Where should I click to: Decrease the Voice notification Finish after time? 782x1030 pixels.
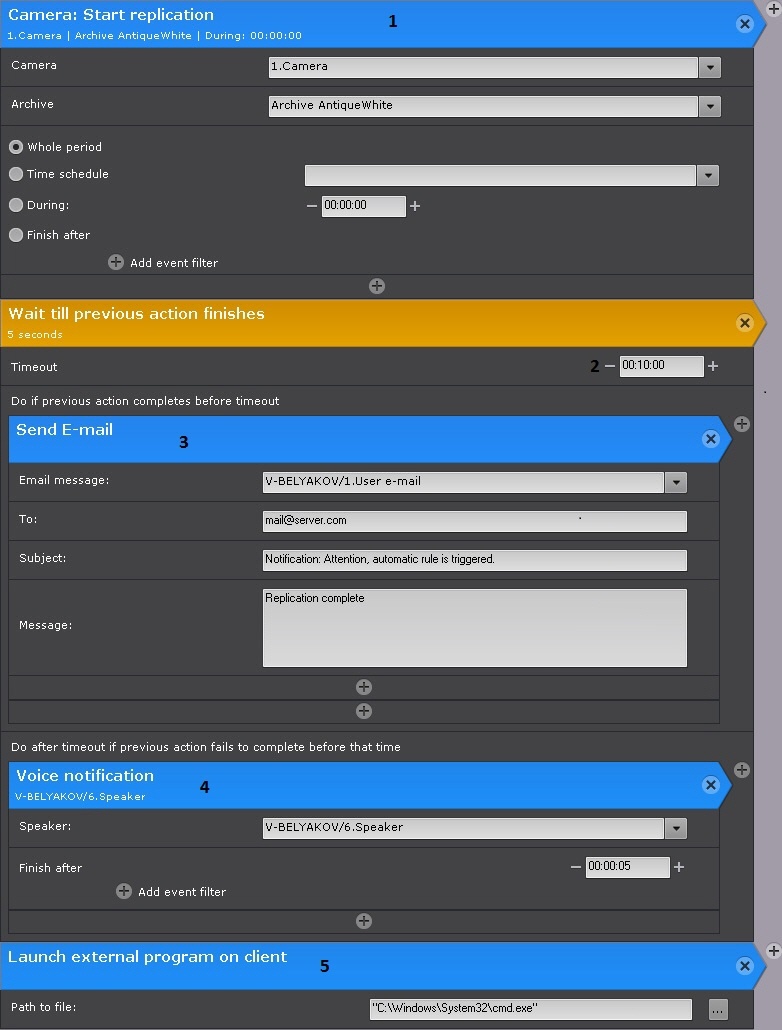[576, 867]
